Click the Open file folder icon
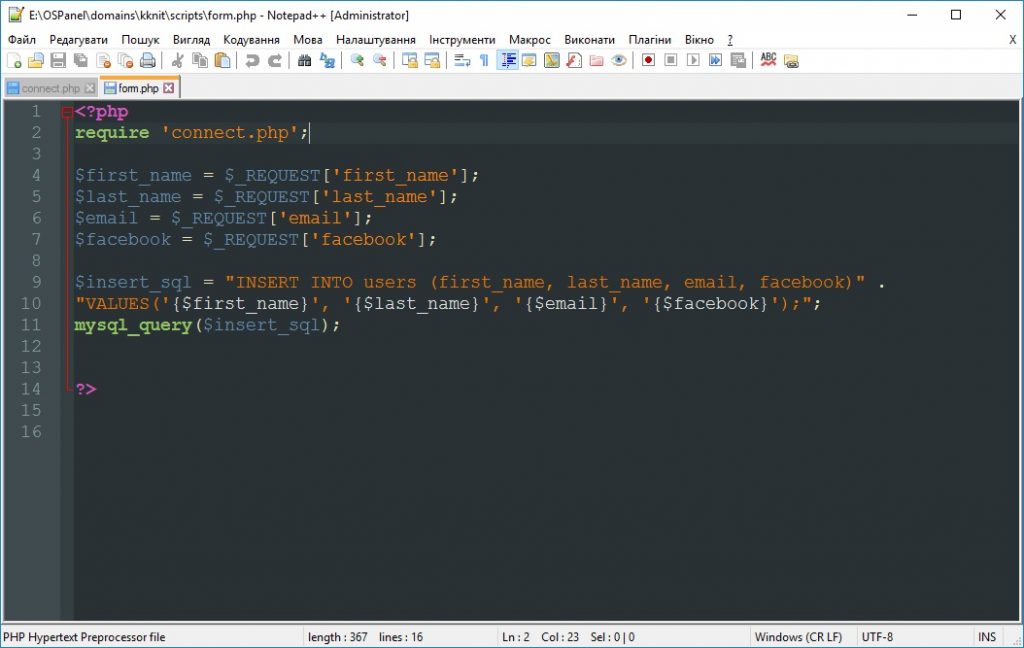This screenshot has width=1024, height=648. (36, 61)
